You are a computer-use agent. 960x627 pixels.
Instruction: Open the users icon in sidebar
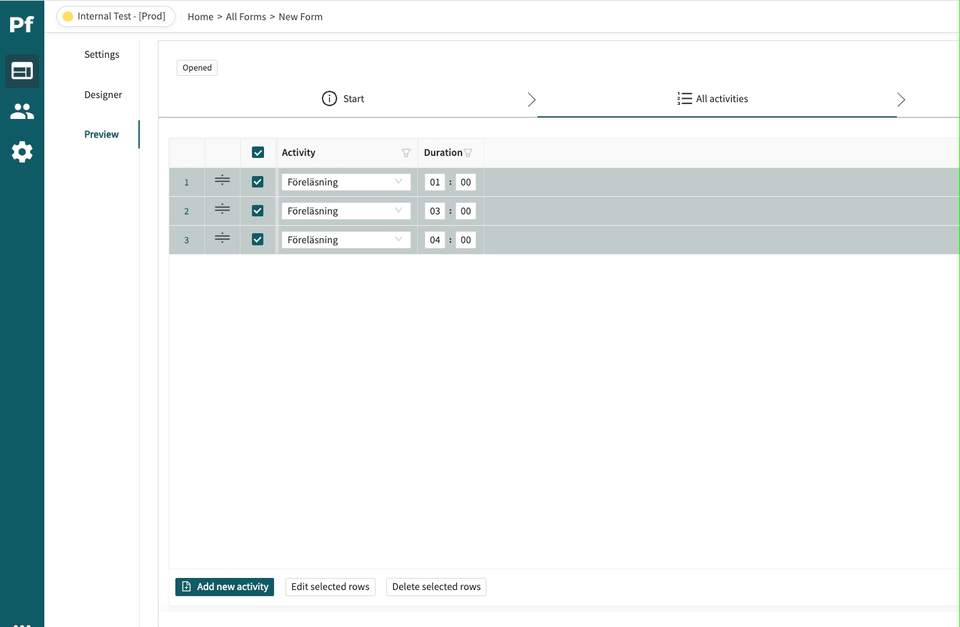22,111
